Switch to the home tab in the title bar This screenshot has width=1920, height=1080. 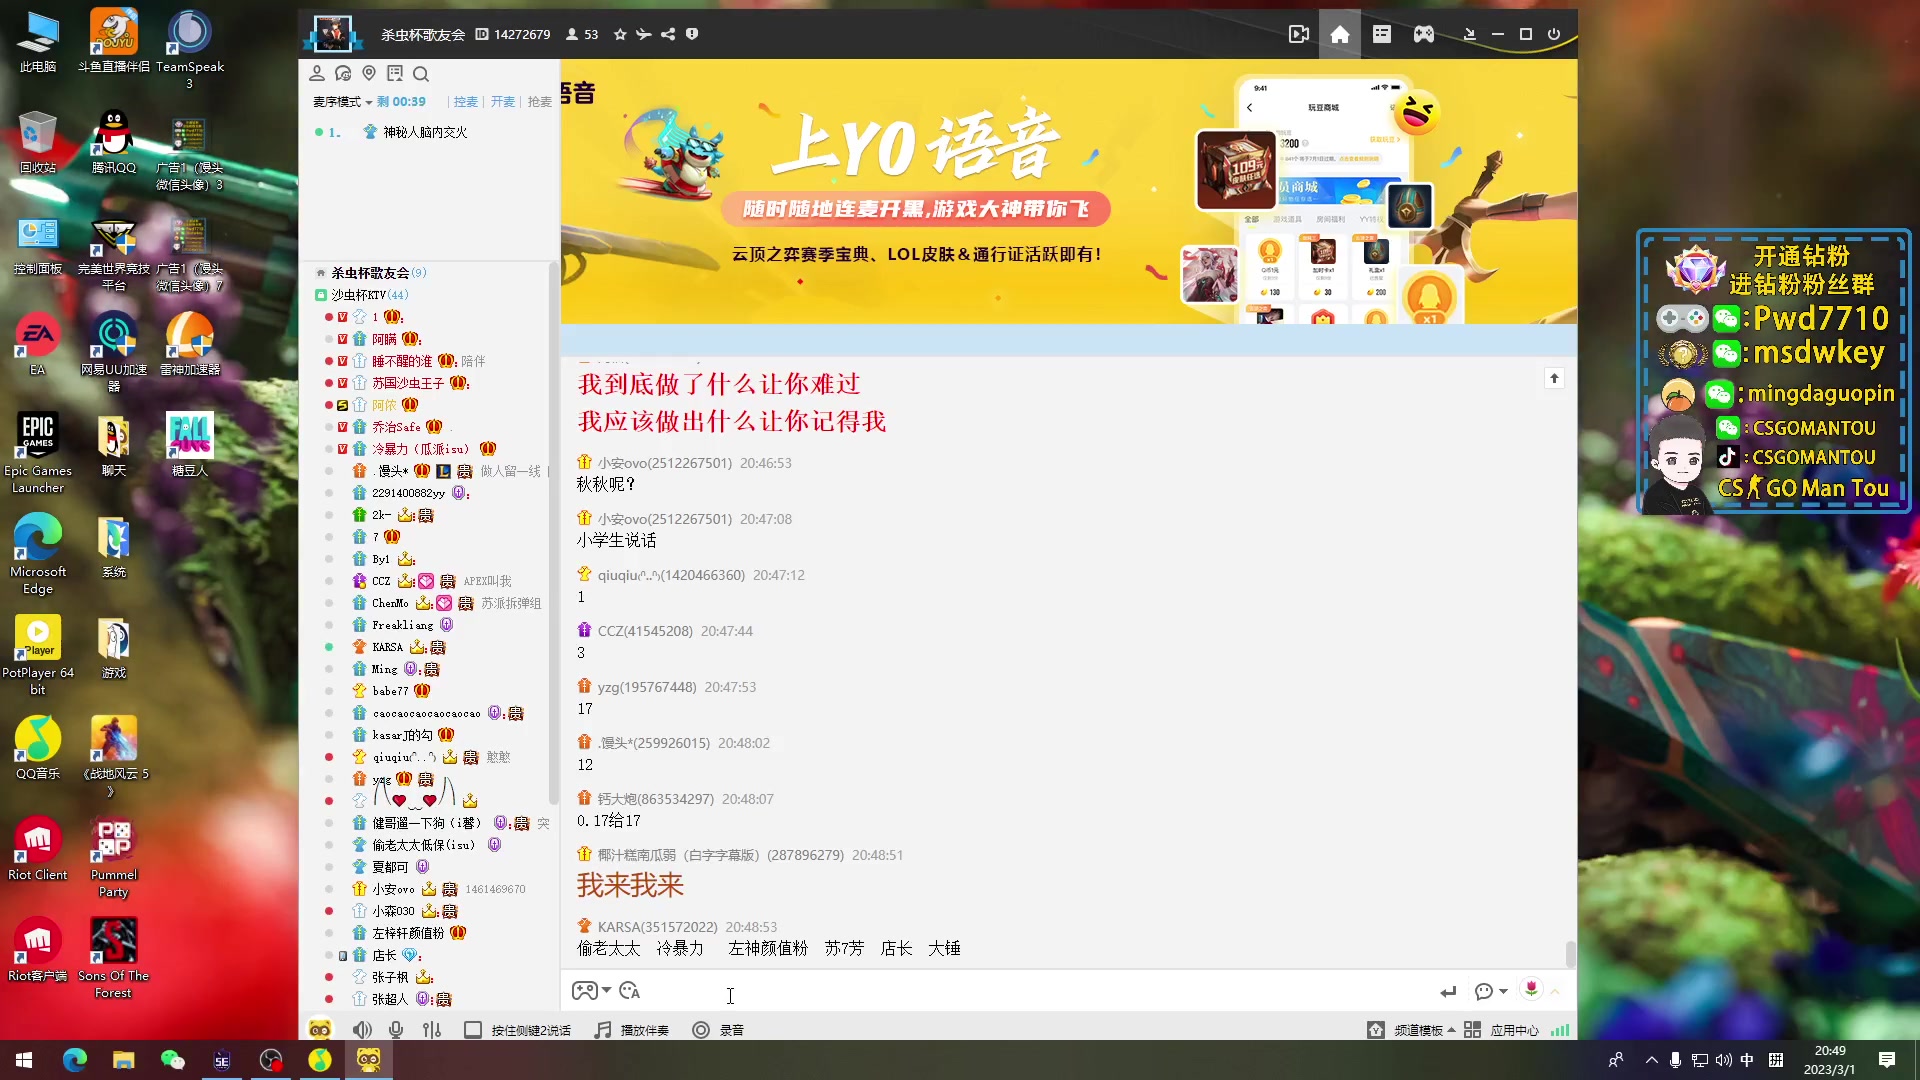(1340, 34)
